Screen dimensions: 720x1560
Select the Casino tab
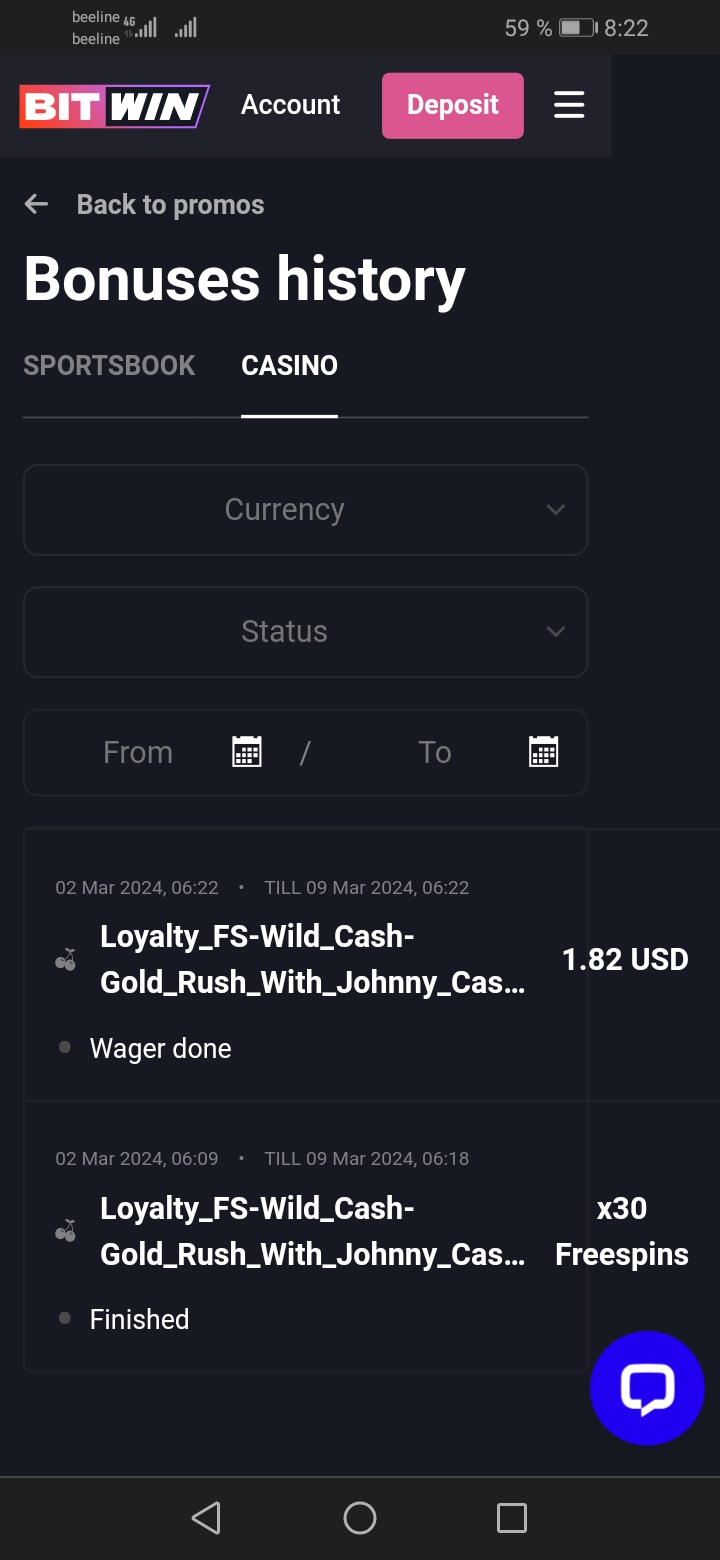[x=289, y=366]
